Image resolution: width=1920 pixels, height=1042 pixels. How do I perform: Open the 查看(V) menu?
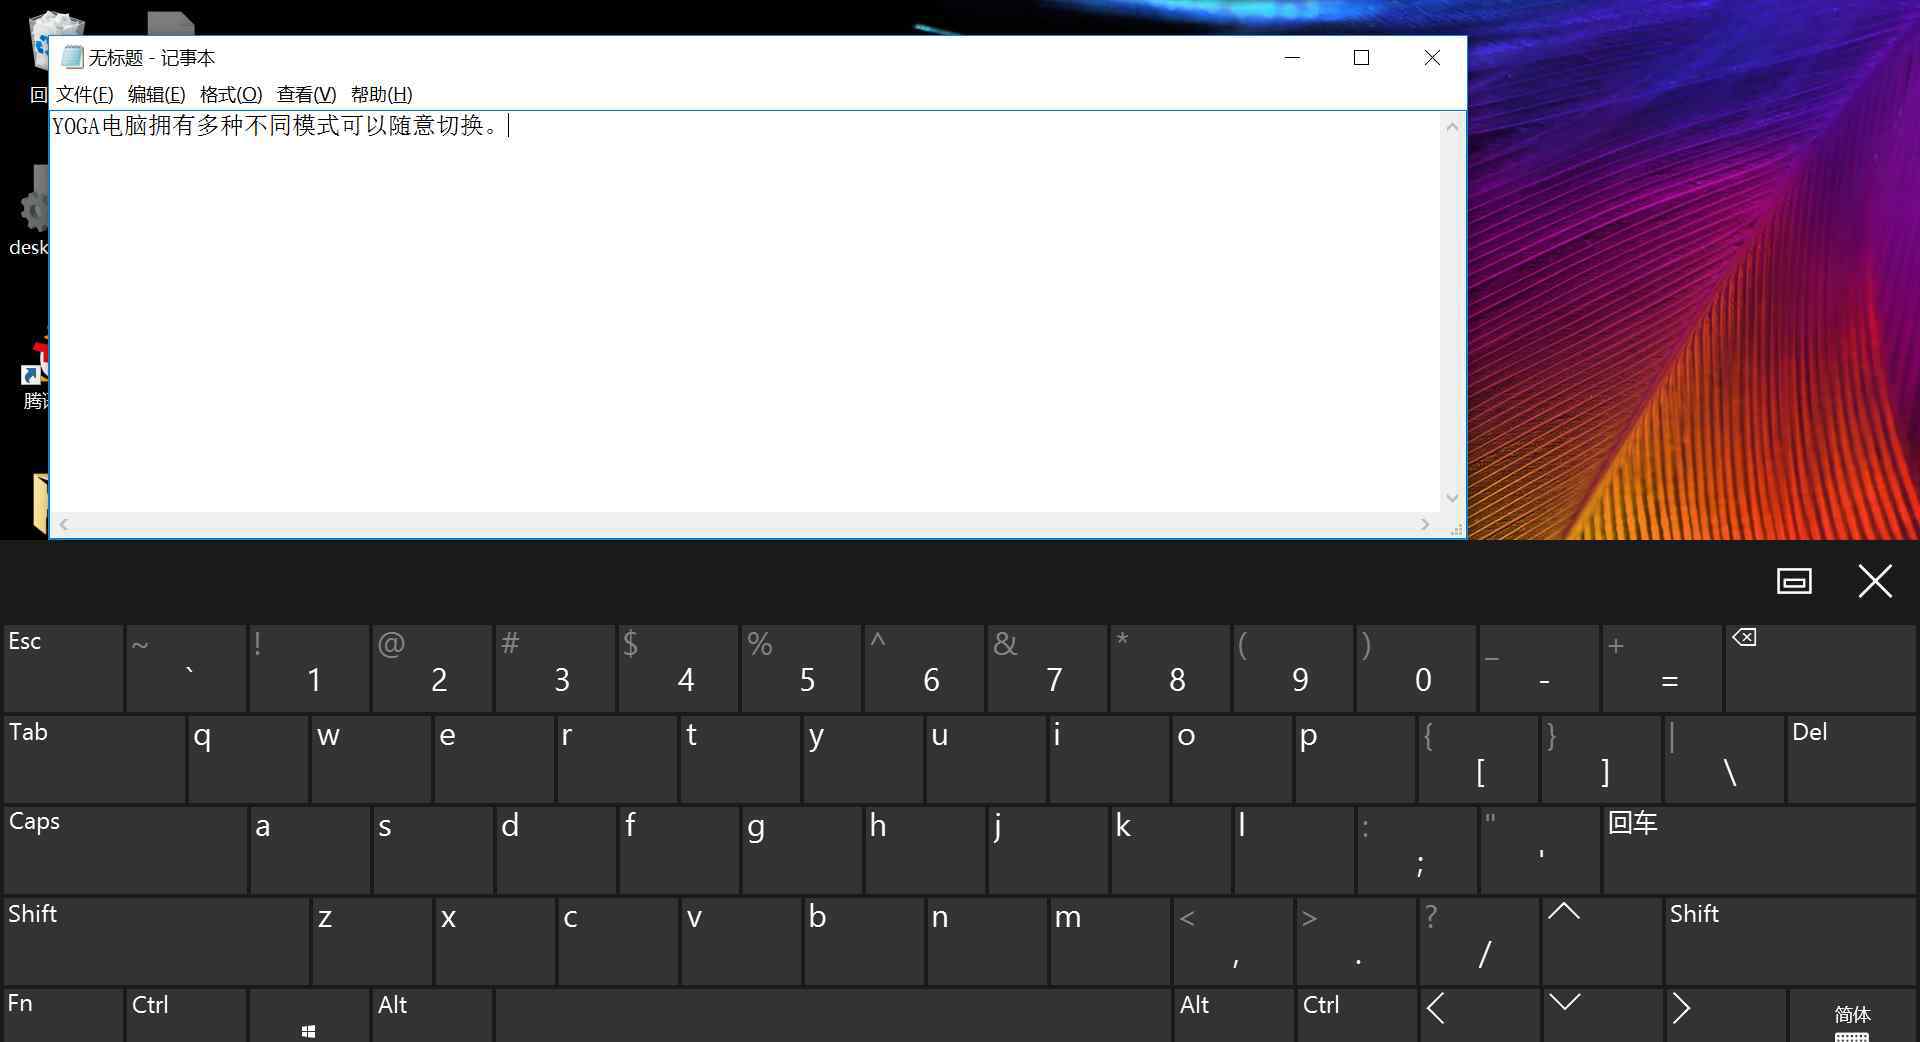[306, 94]
